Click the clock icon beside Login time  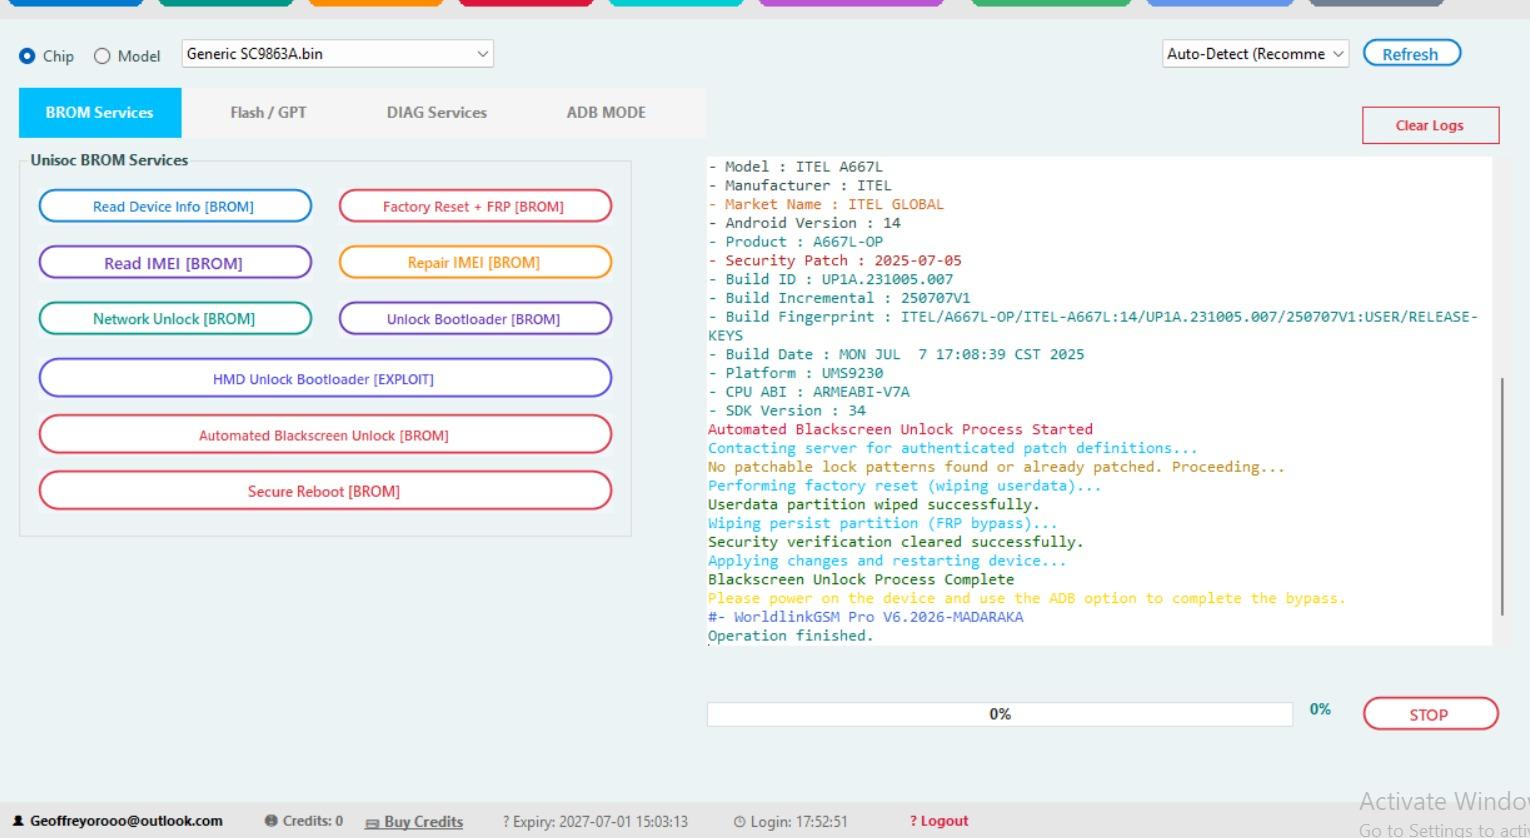click(x=739, y=821)
